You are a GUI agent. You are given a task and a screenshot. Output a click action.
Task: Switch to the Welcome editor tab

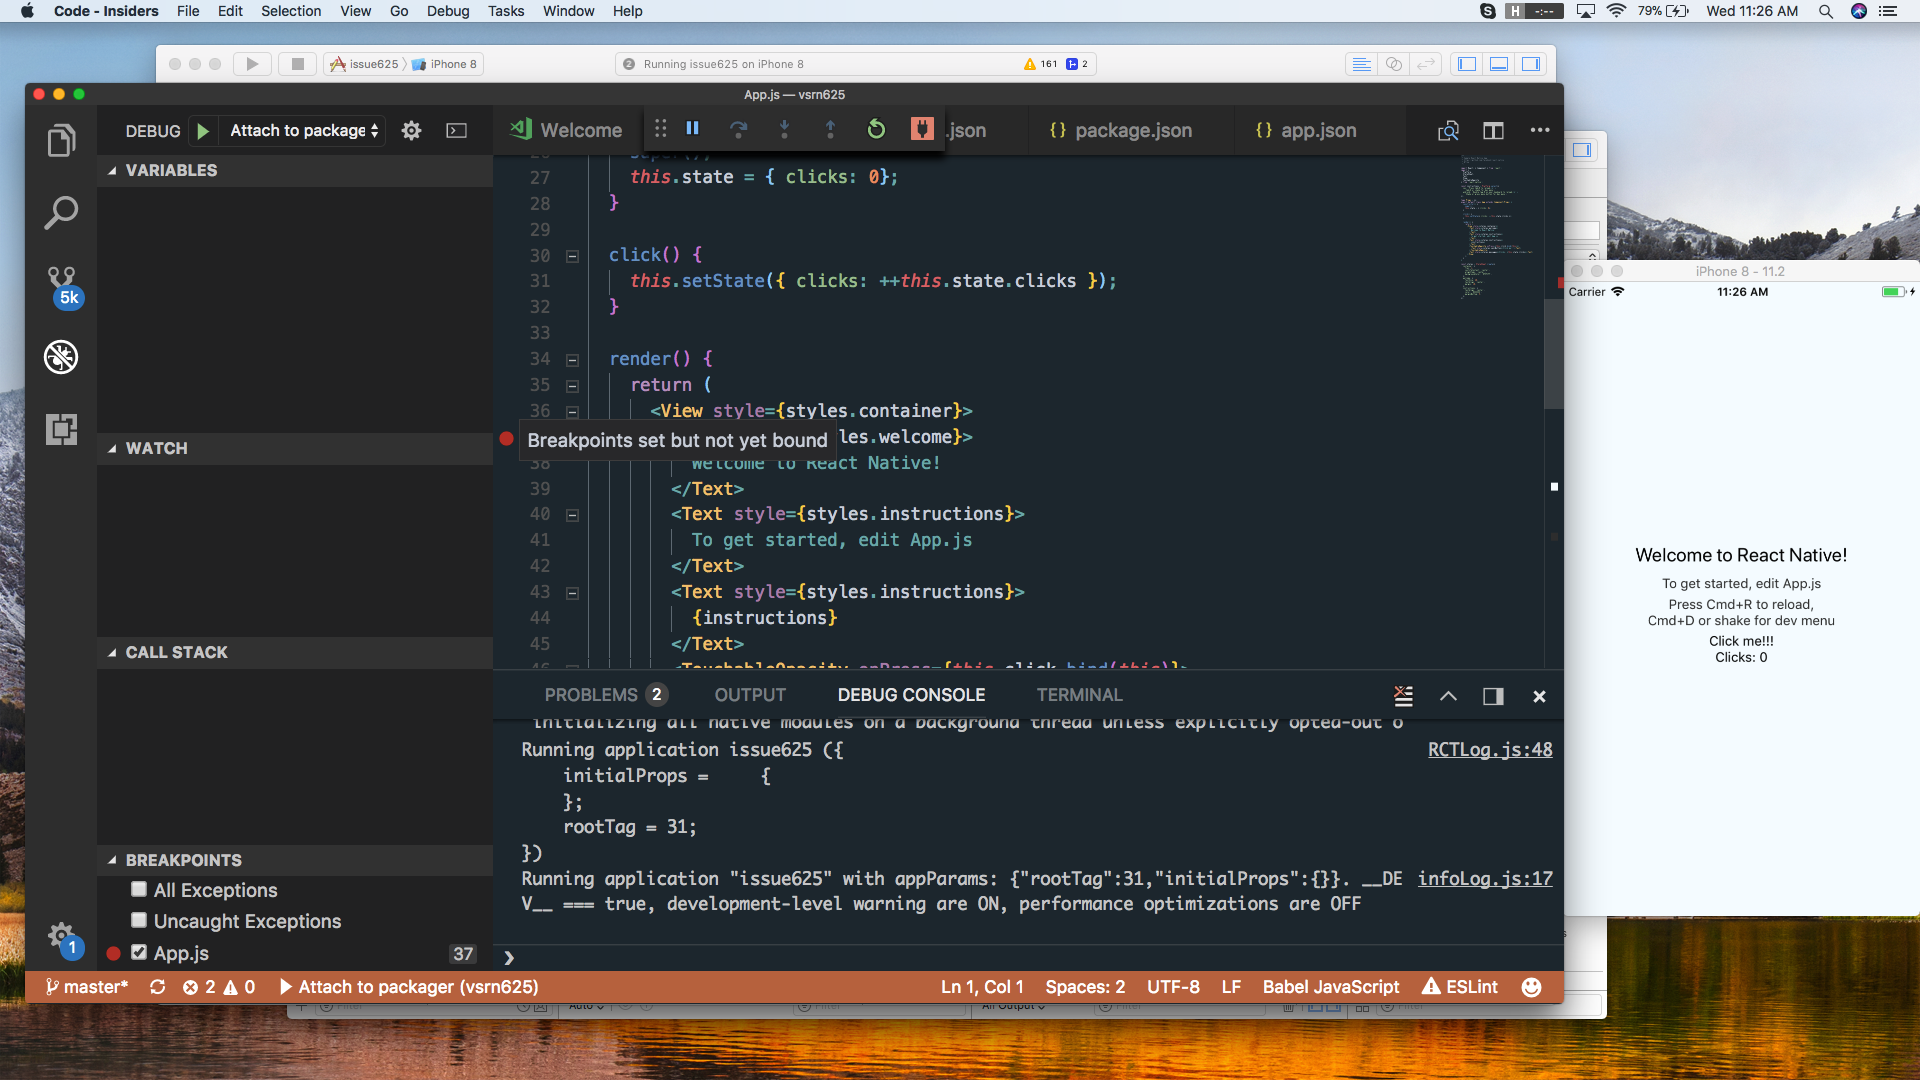tap(567, 131)
